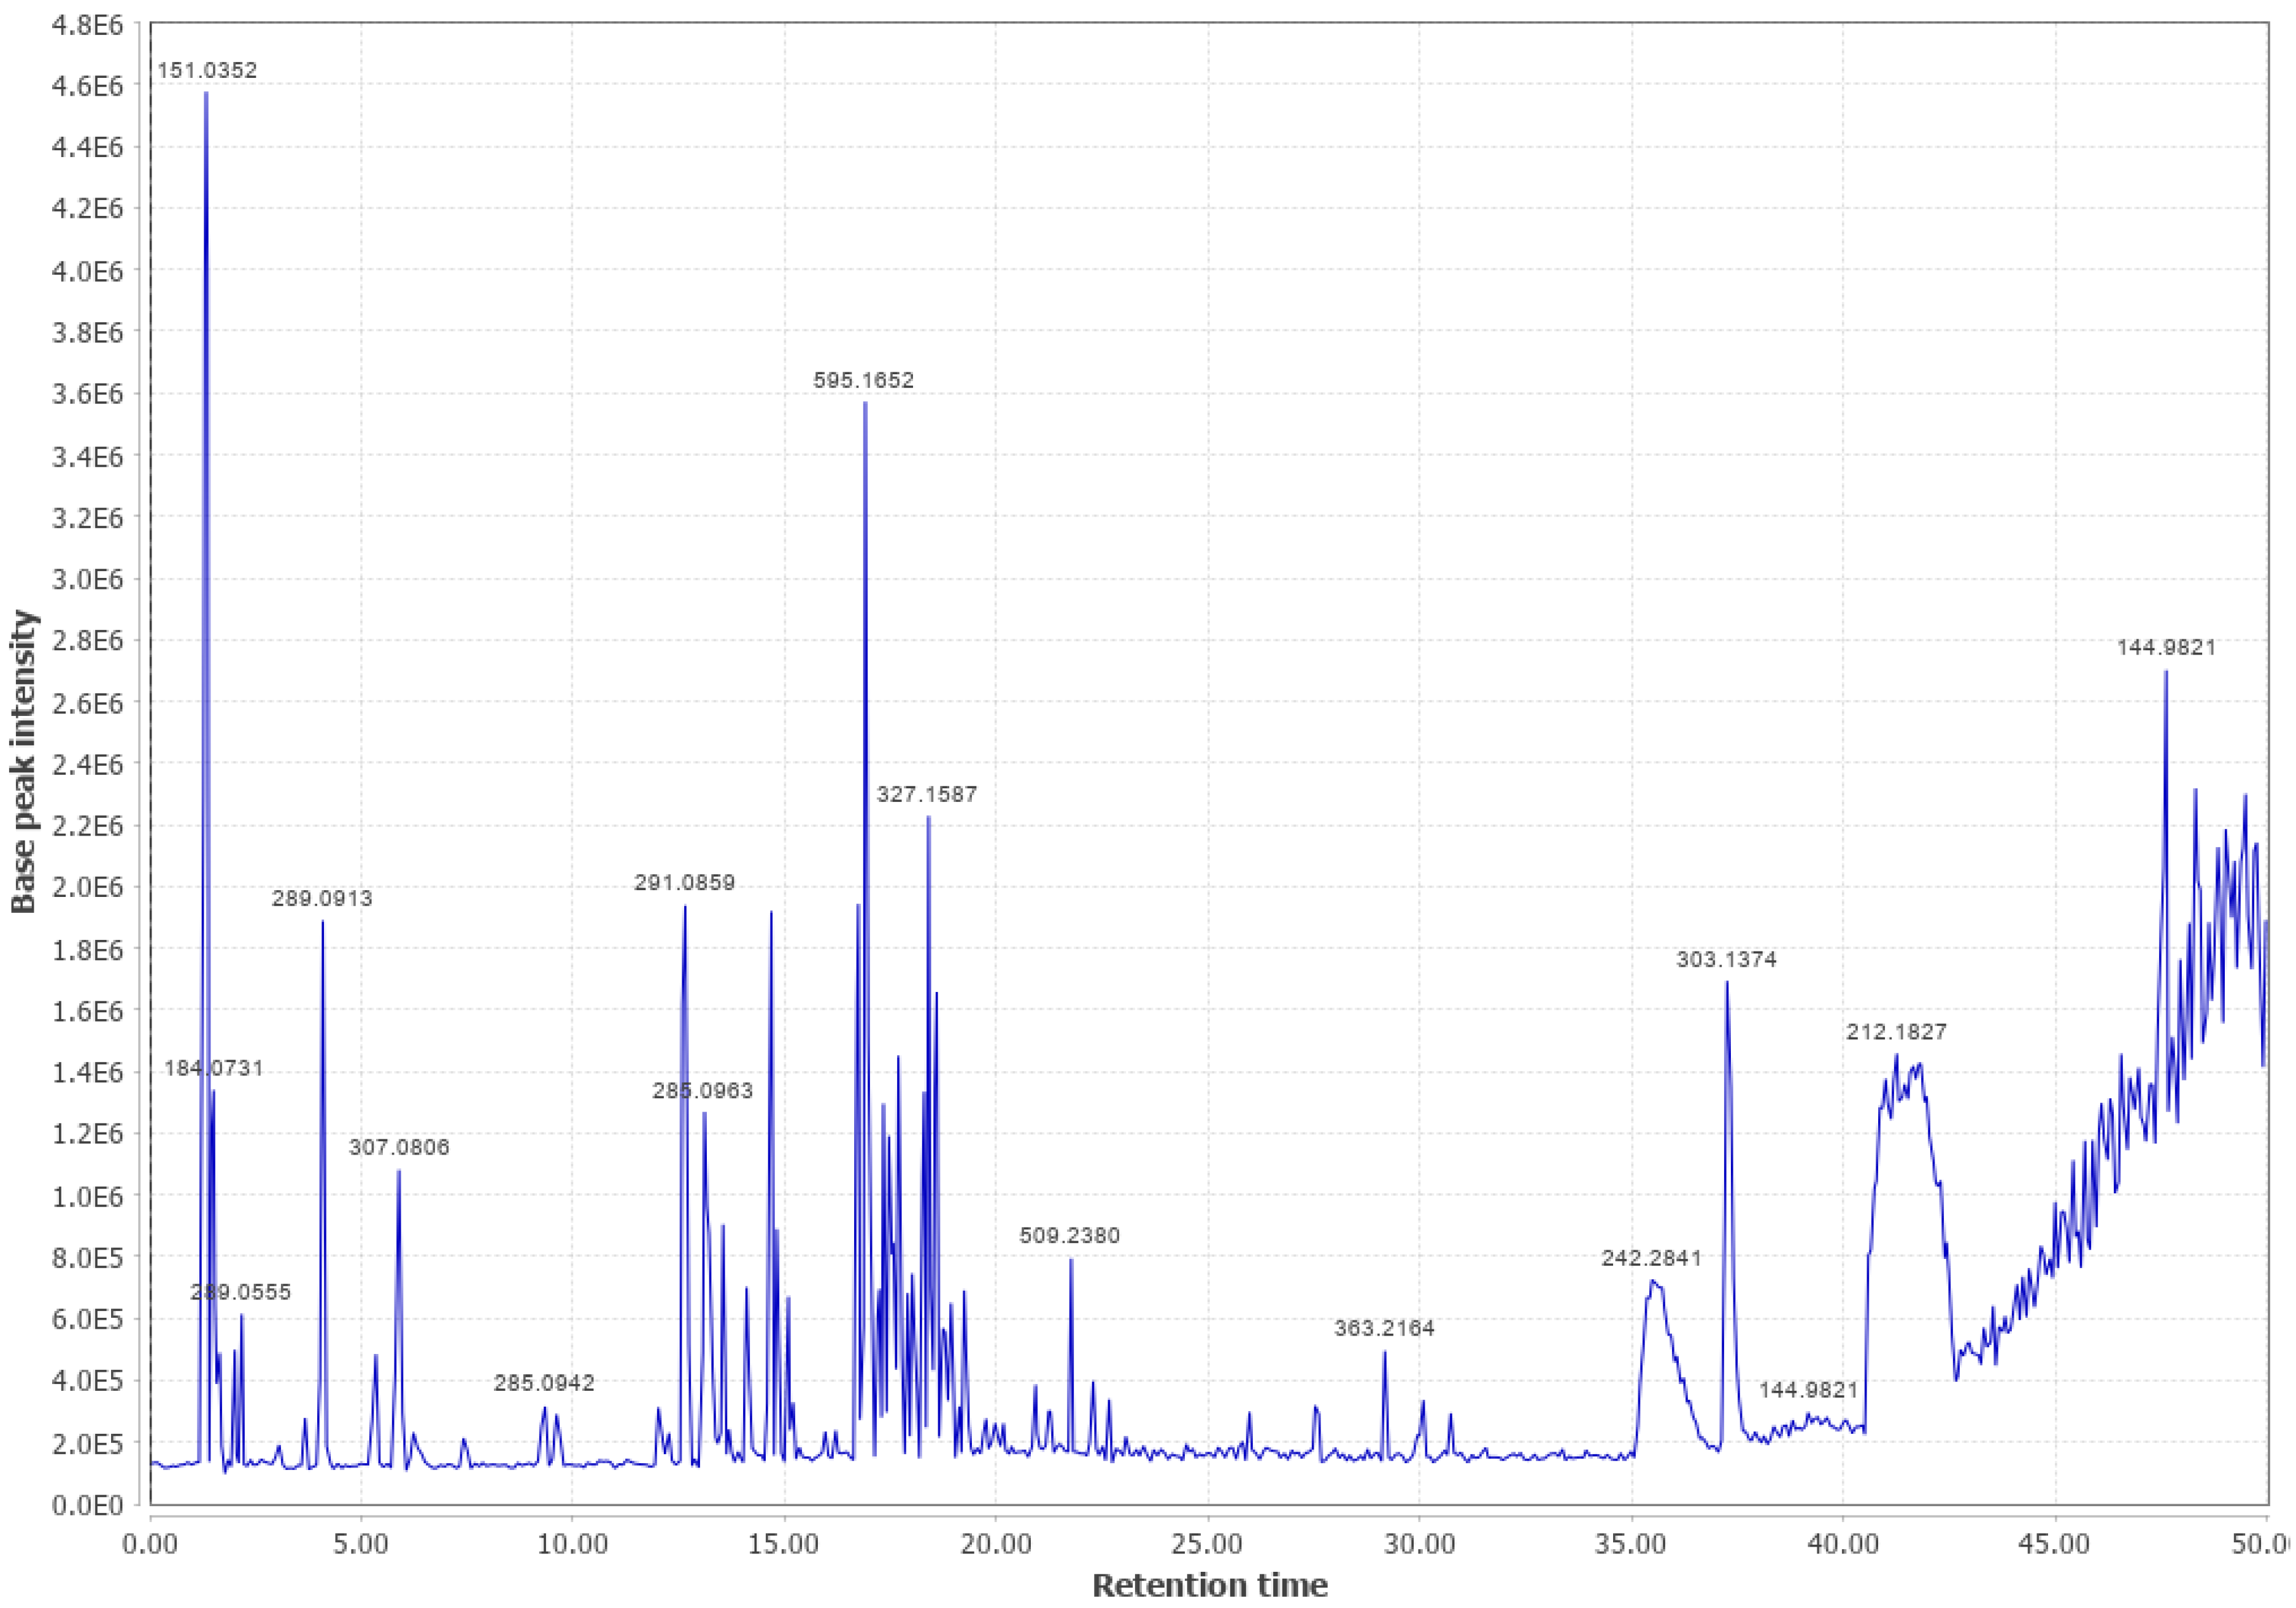The width and height of the screenshot is (2296, 1608).
Task: Click the 291.0859 peak annotation
Action: [686, 883]
